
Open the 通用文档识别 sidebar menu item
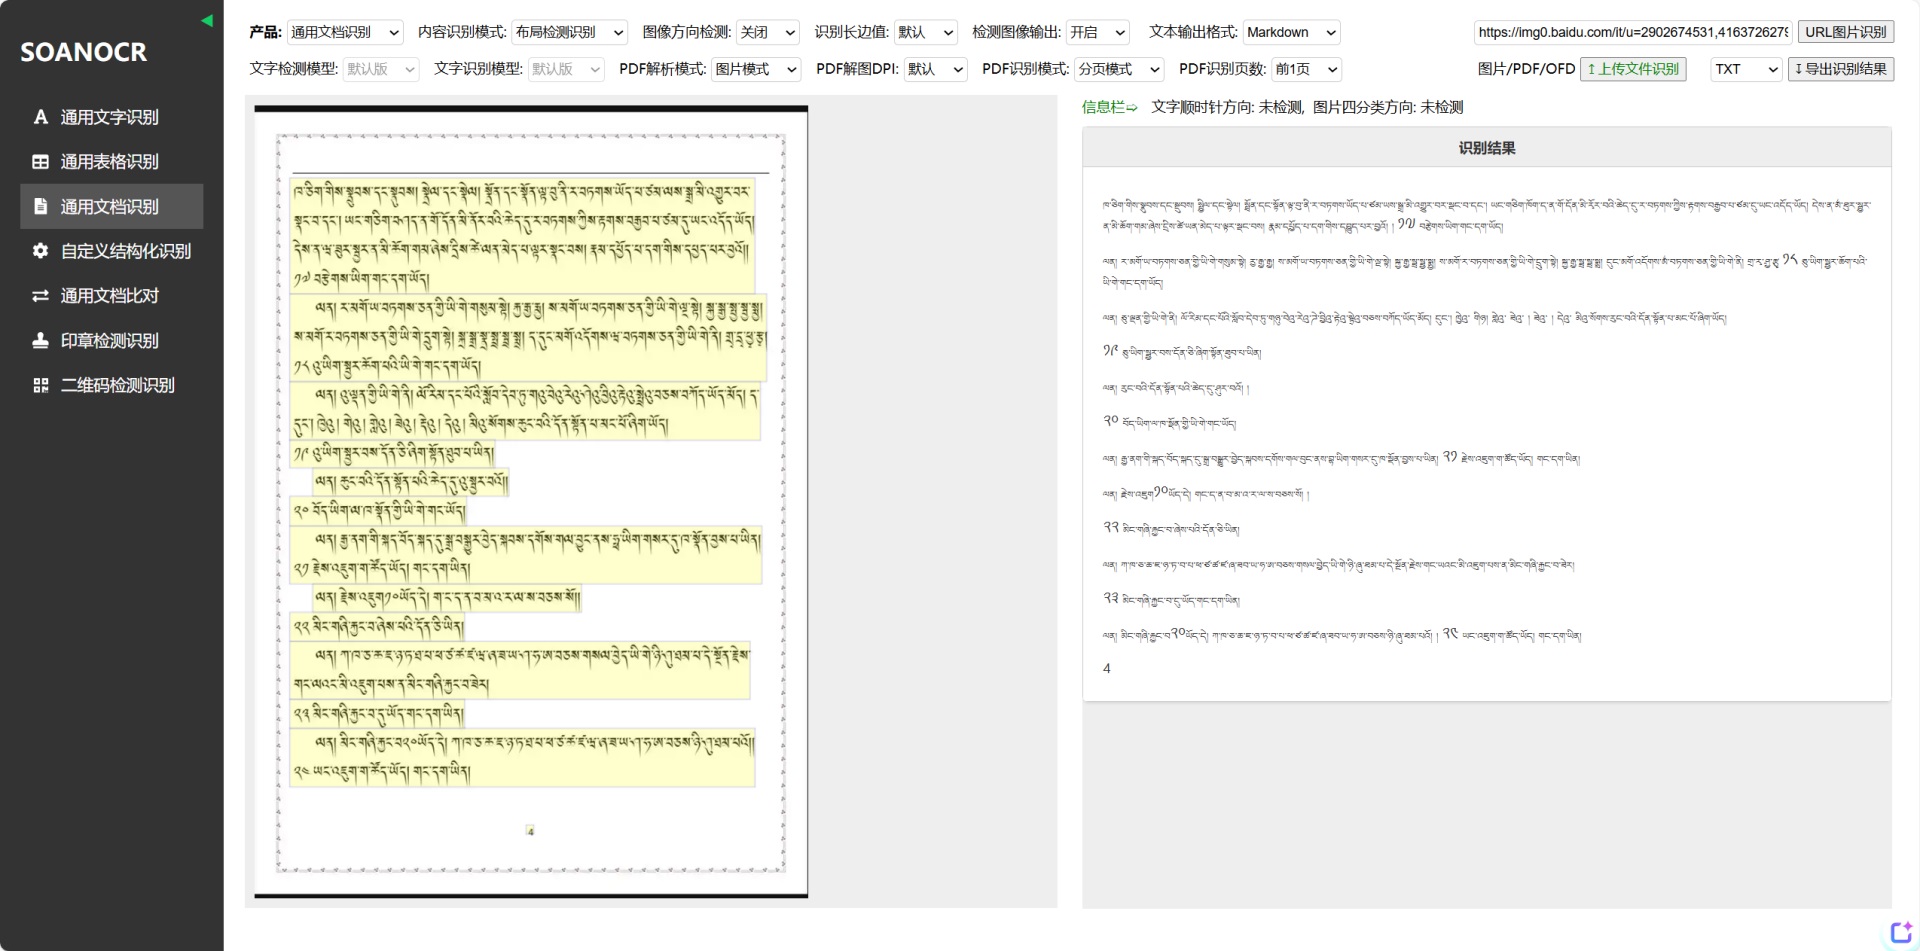(110, 207)
